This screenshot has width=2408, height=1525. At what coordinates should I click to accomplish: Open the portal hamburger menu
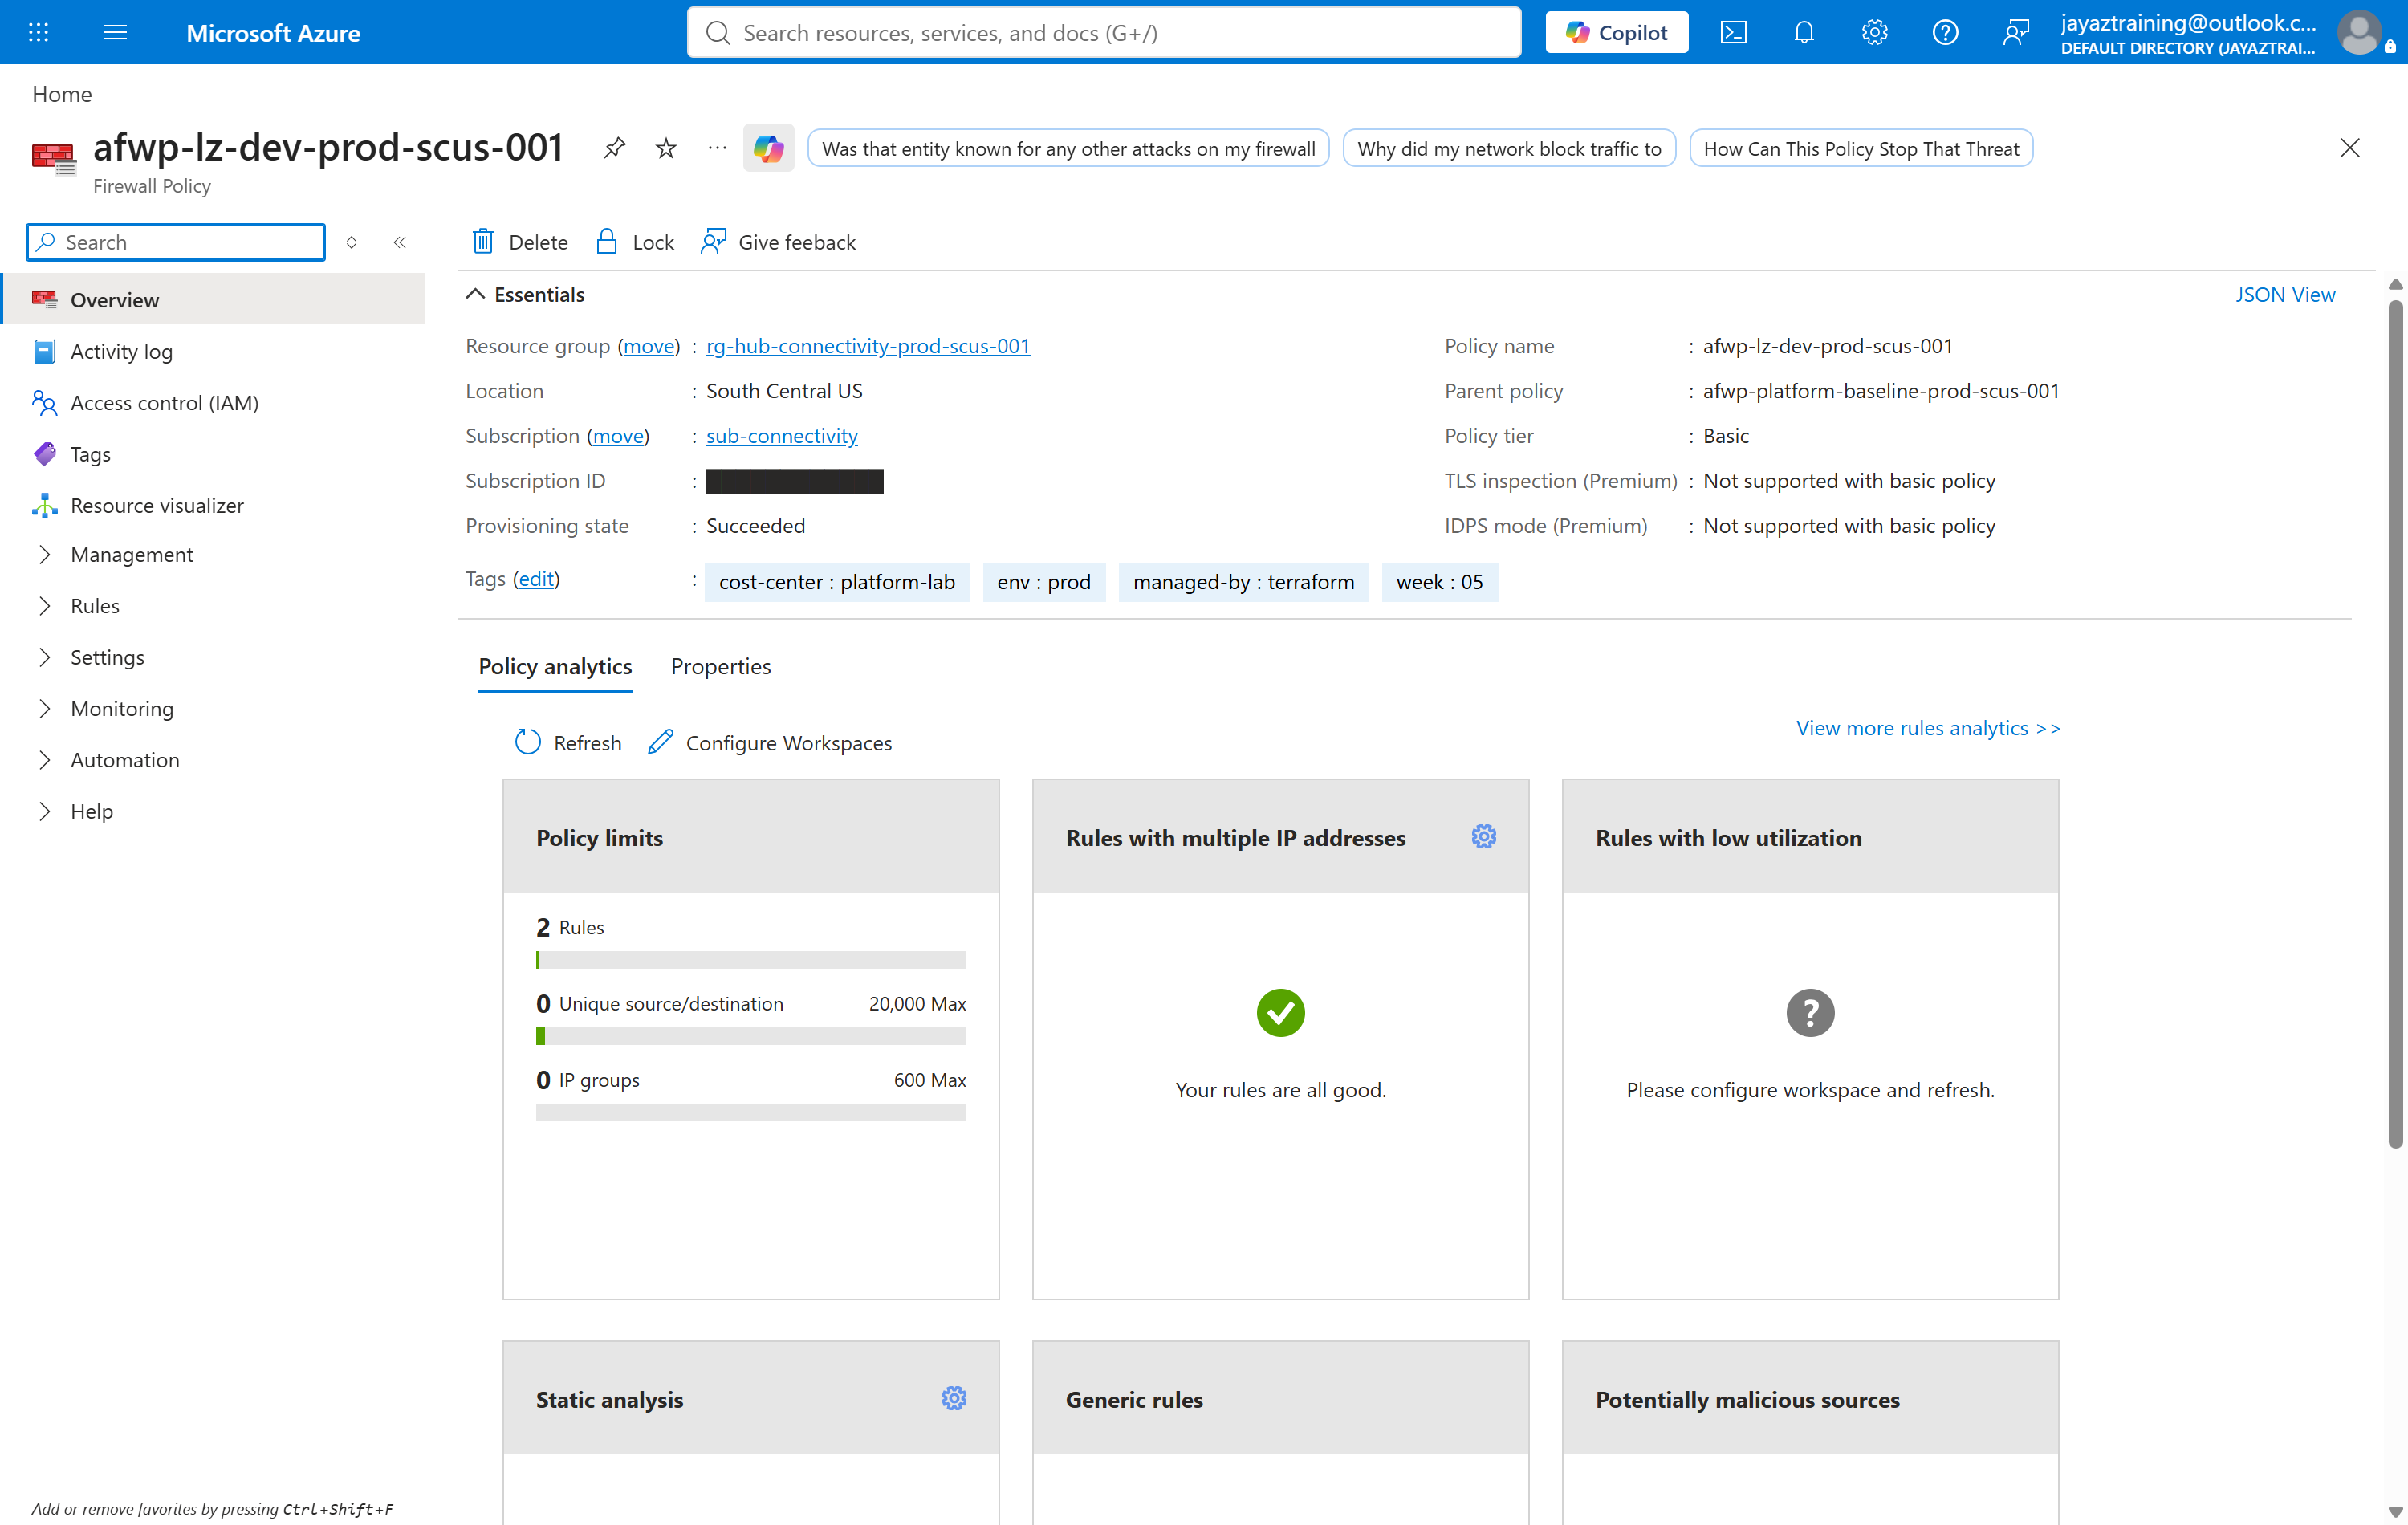click(x=115, y=32)
